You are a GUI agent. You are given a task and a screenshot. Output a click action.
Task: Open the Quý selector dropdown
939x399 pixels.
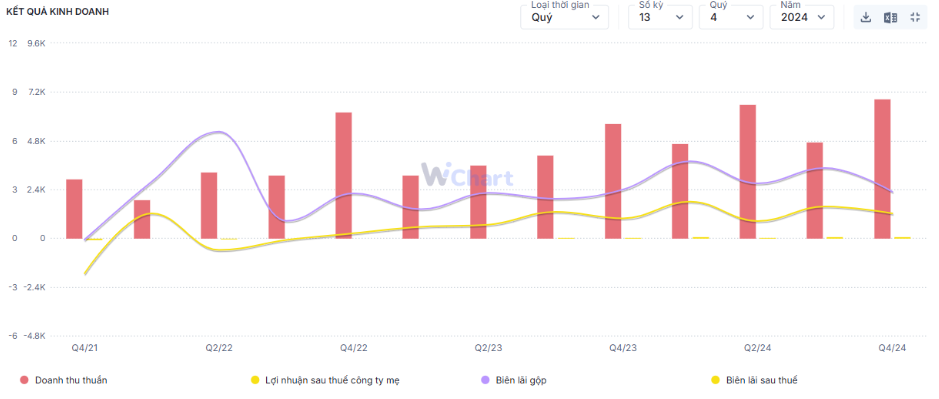tap(731, 17)
